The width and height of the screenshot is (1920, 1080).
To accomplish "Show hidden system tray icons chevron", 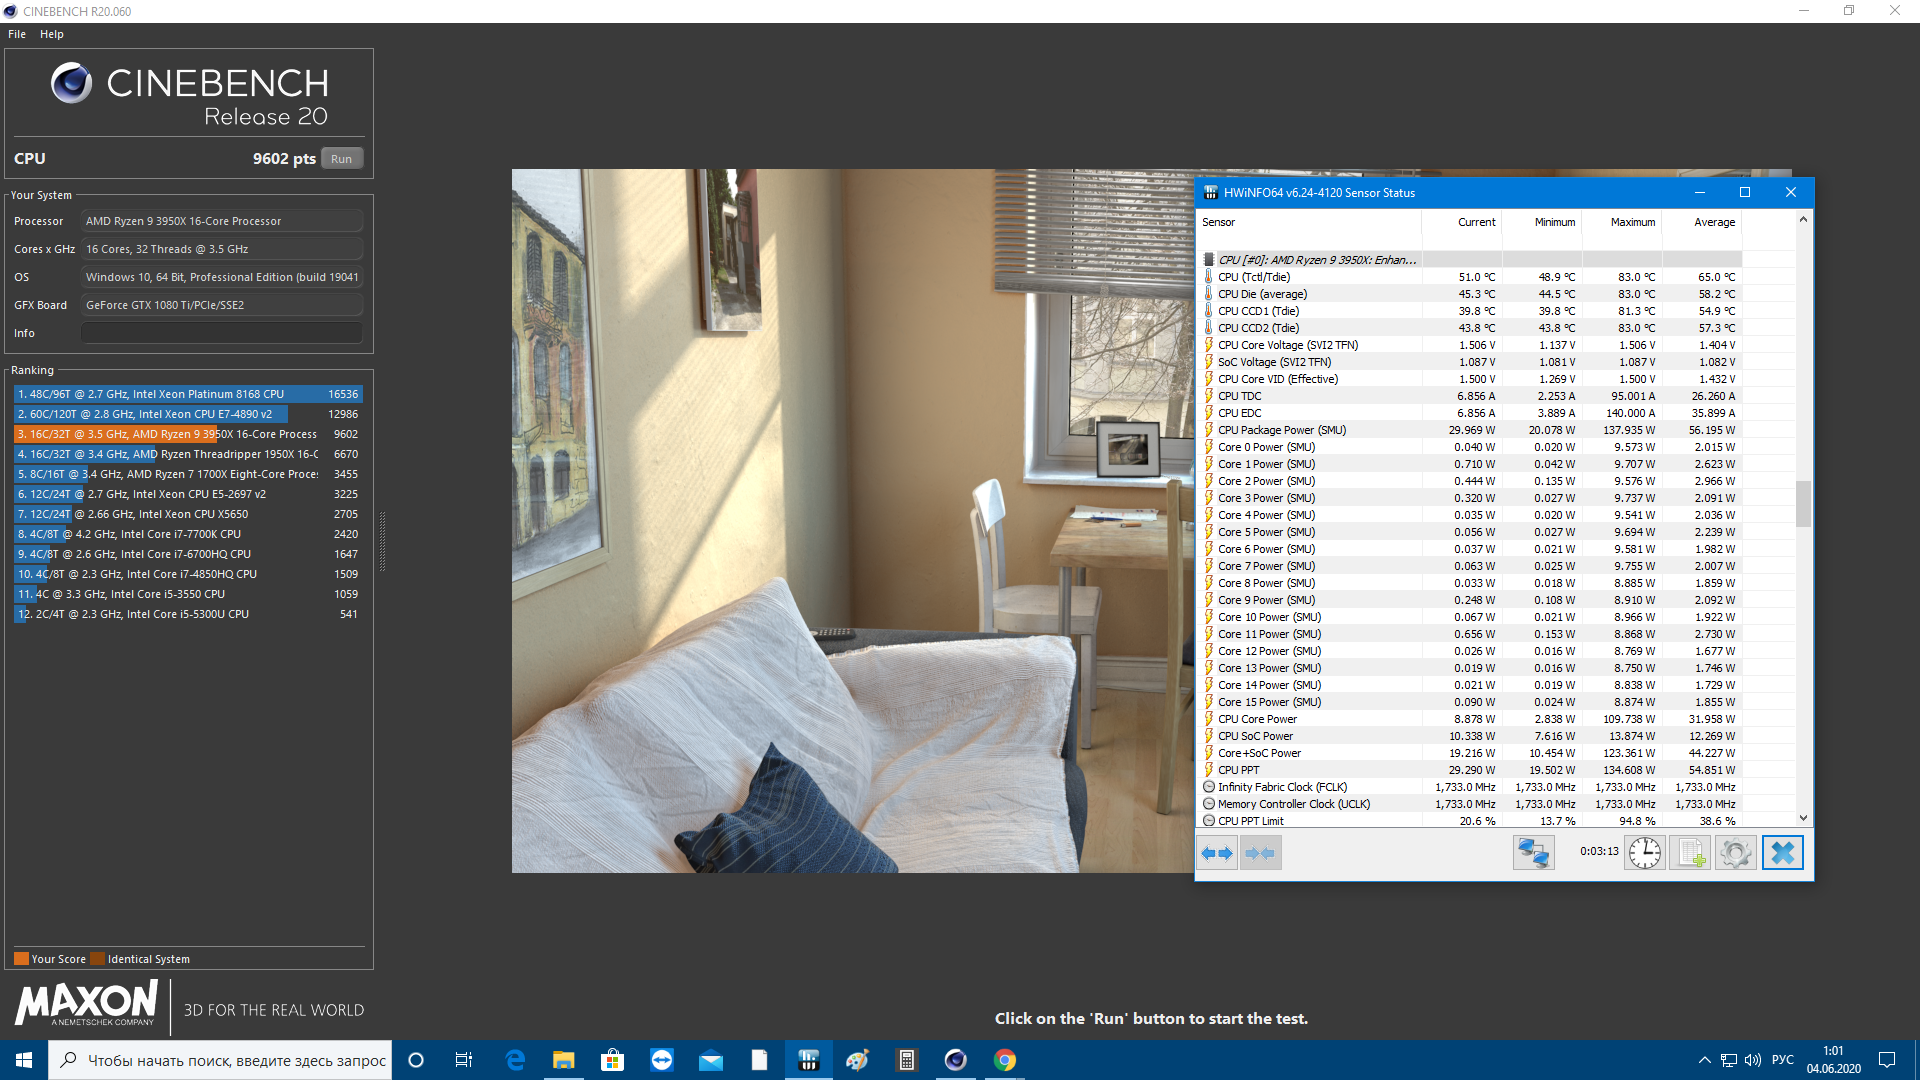I will coord(1704,1060).
